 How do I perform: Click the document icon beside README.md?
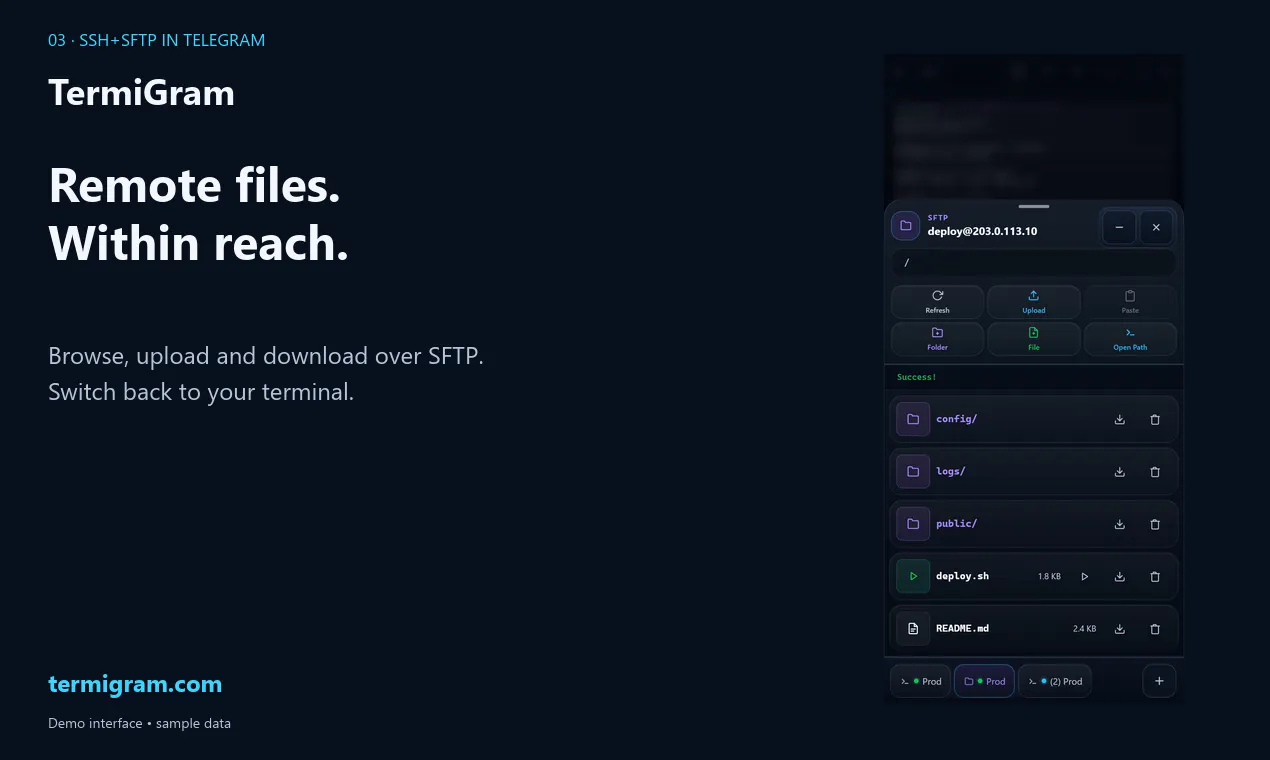pyautogui.click(x=913, y=629)
